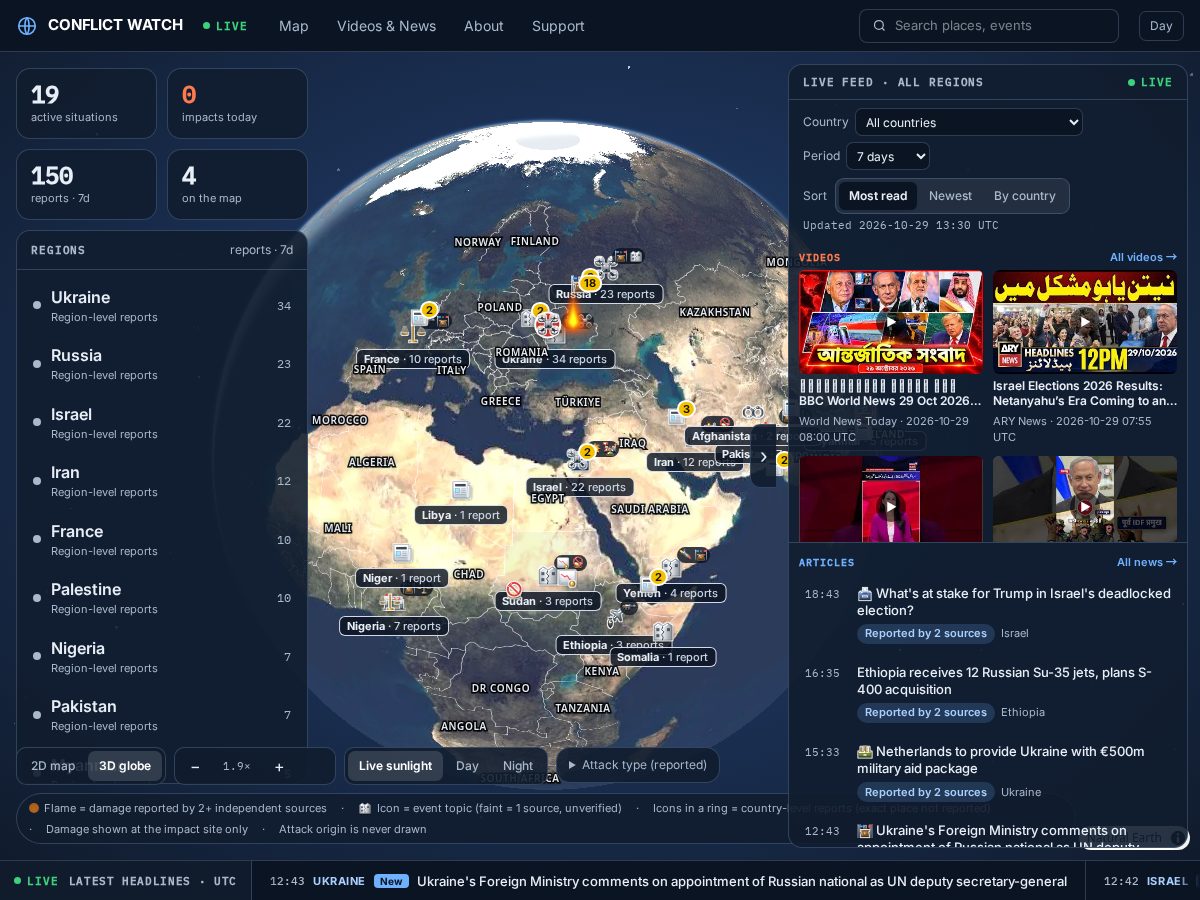Zoom in with the plus button

pos(279,766)
